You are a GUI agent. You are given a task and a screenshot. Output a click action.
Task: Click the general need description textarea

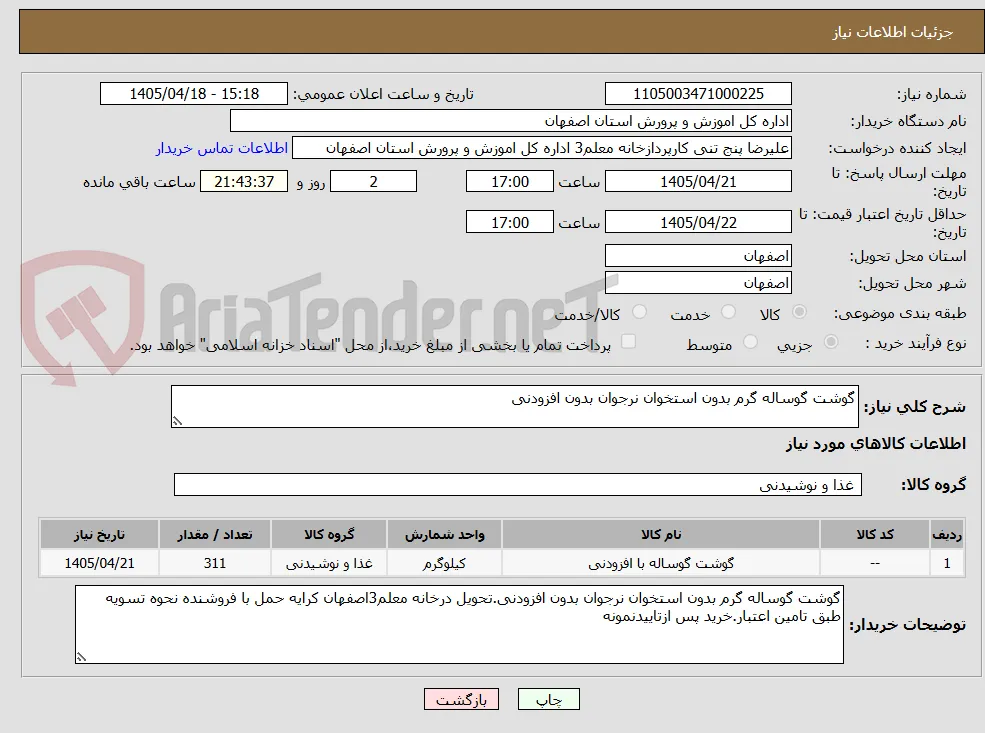[514, 406]
